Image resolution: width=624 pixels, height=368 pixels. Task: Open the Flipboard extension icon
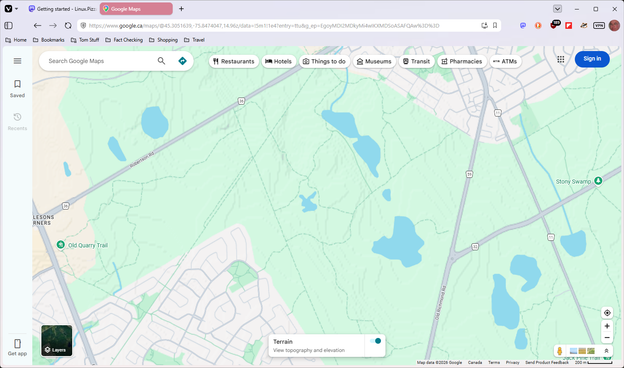point(569,25)
